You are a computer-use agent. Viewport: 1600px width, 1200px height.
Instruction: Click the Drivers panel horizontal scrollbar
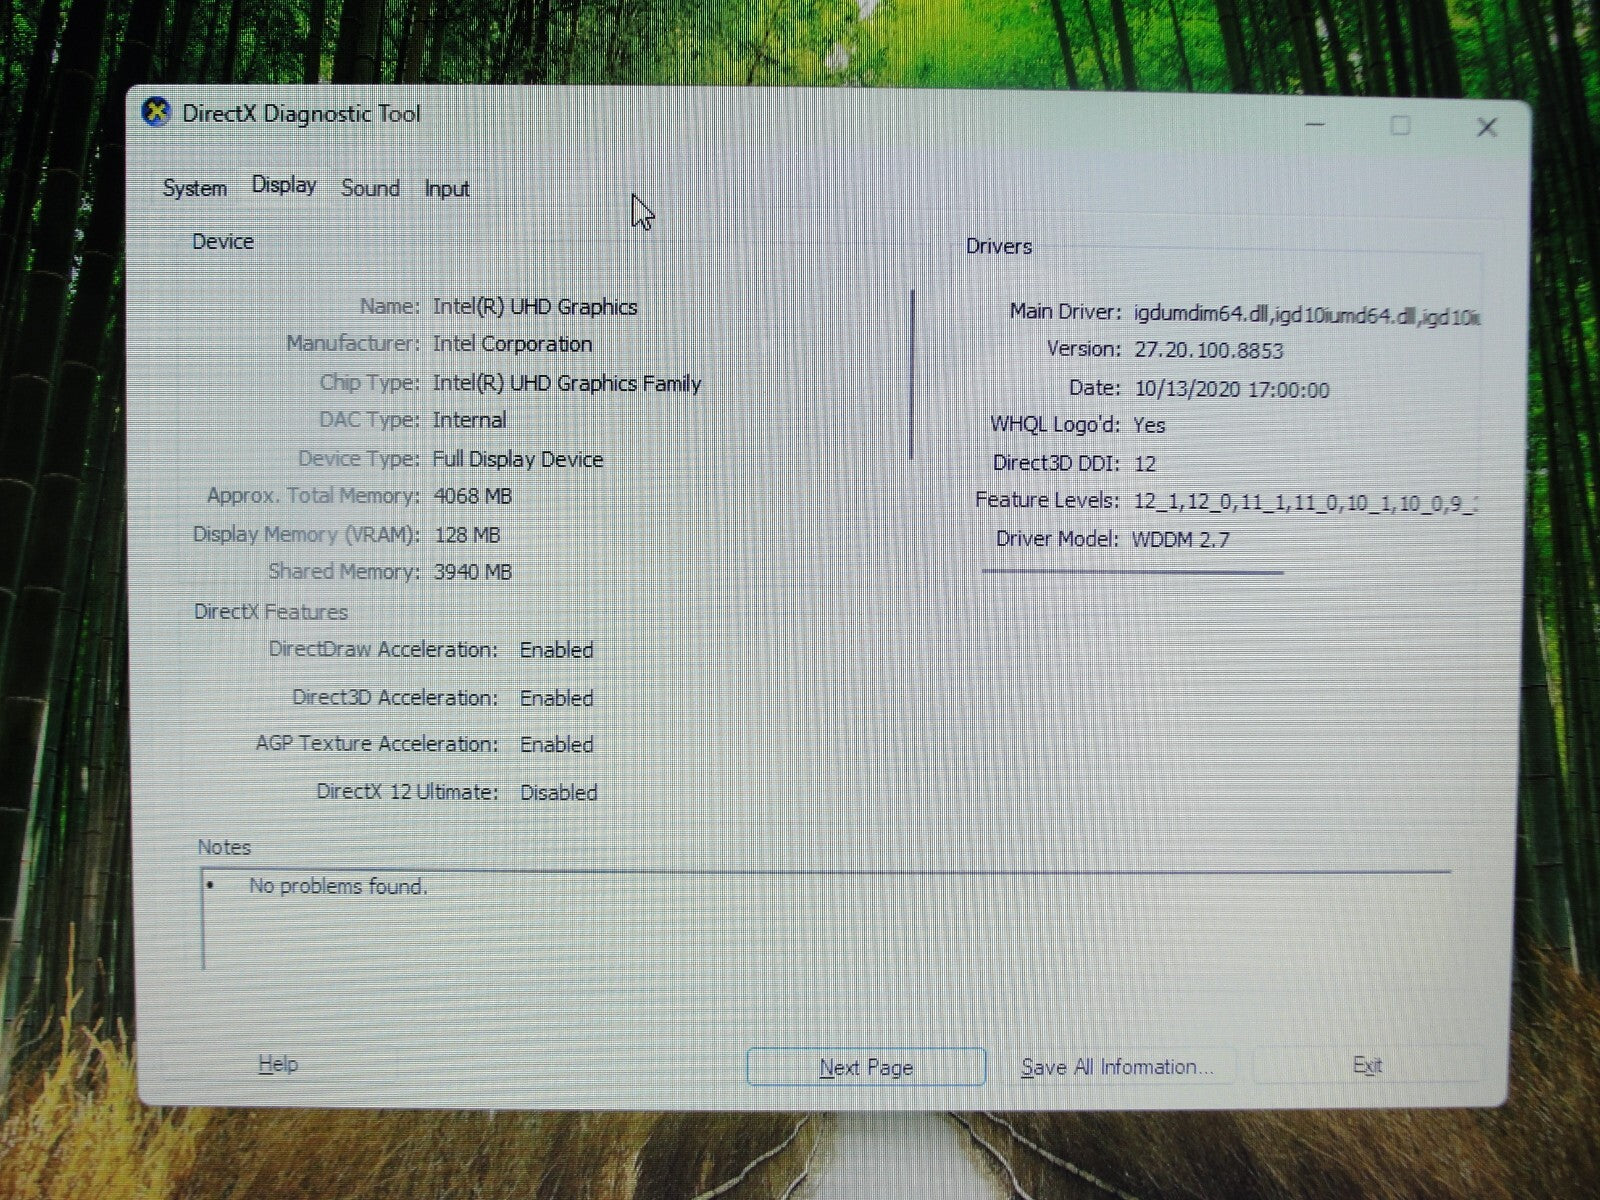click(1132, 572)
